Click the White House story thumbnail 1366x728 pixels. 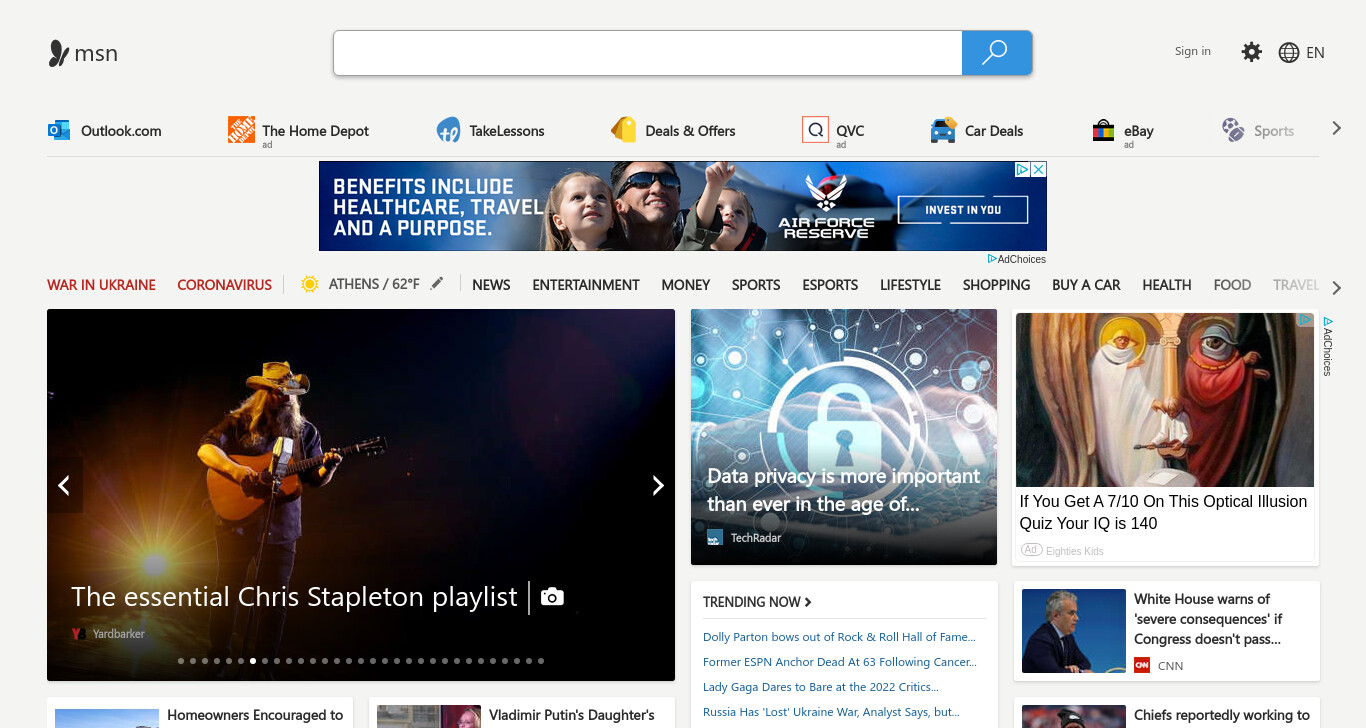coord(1074,631)
